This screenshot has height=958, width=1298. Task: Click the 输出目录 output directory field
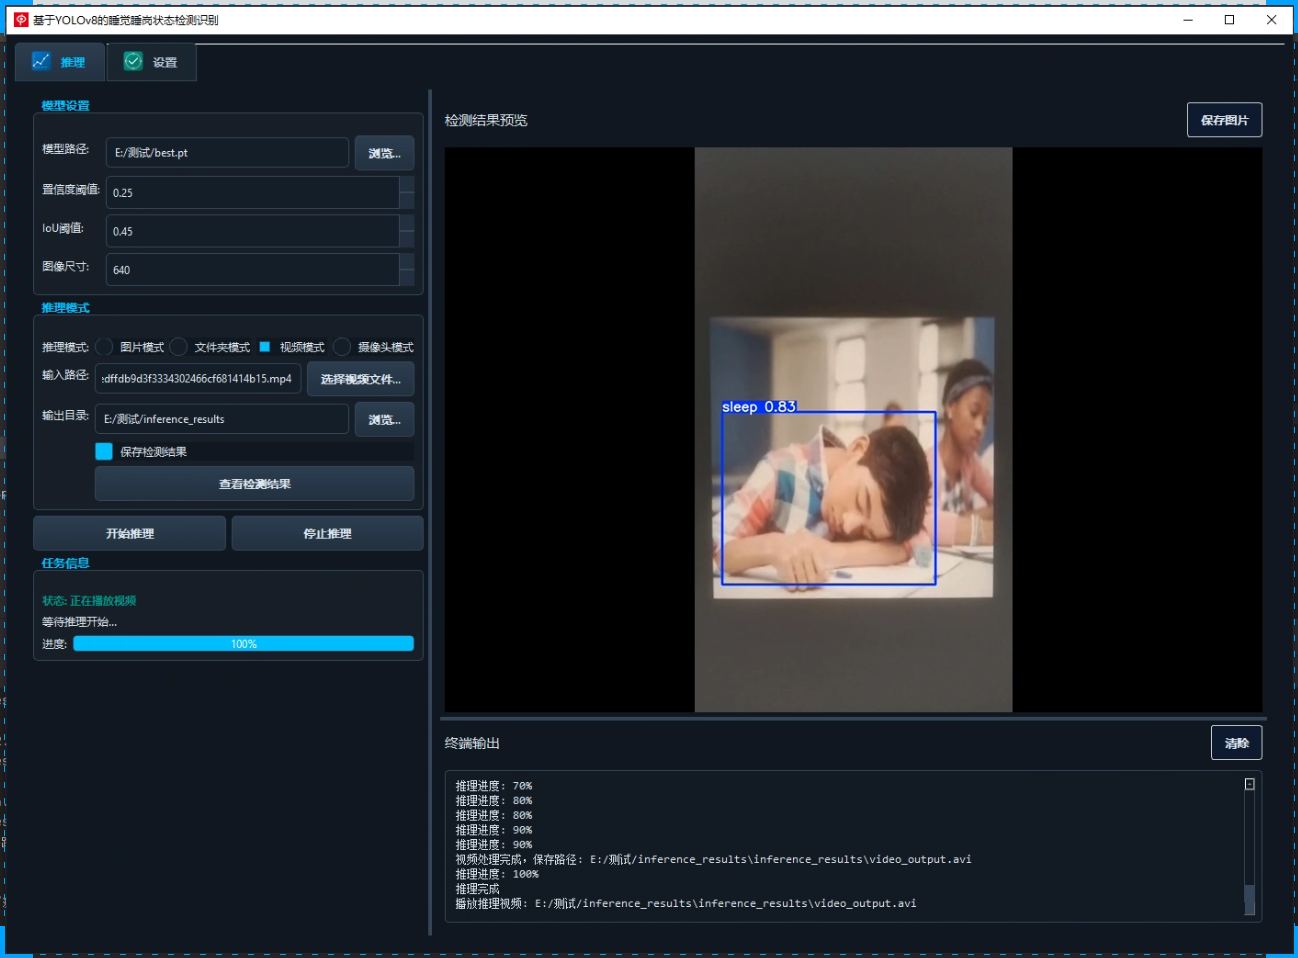pos(222,419)
